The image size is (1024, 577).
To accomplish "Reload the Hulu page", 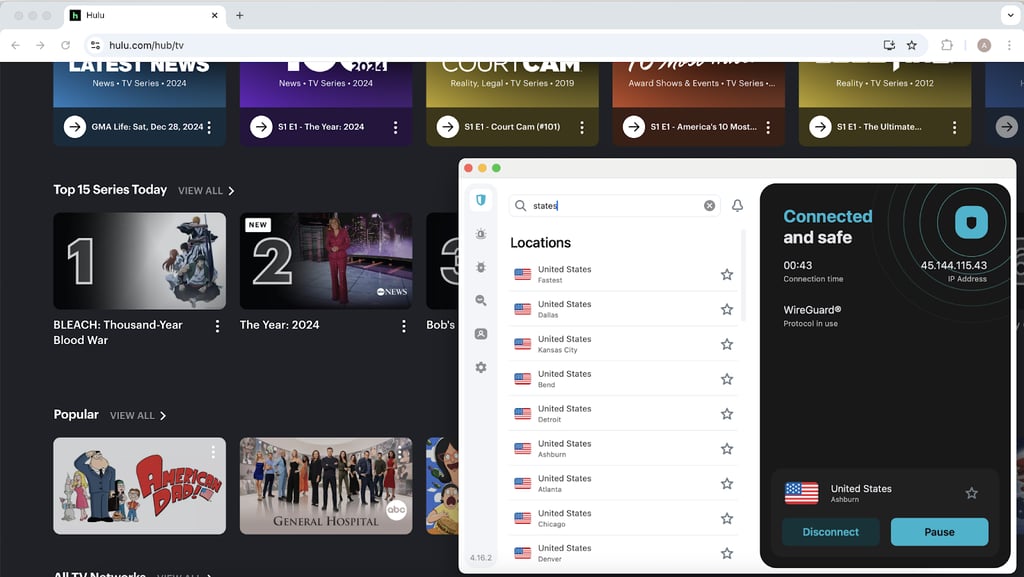I will [x=65, y=45].
